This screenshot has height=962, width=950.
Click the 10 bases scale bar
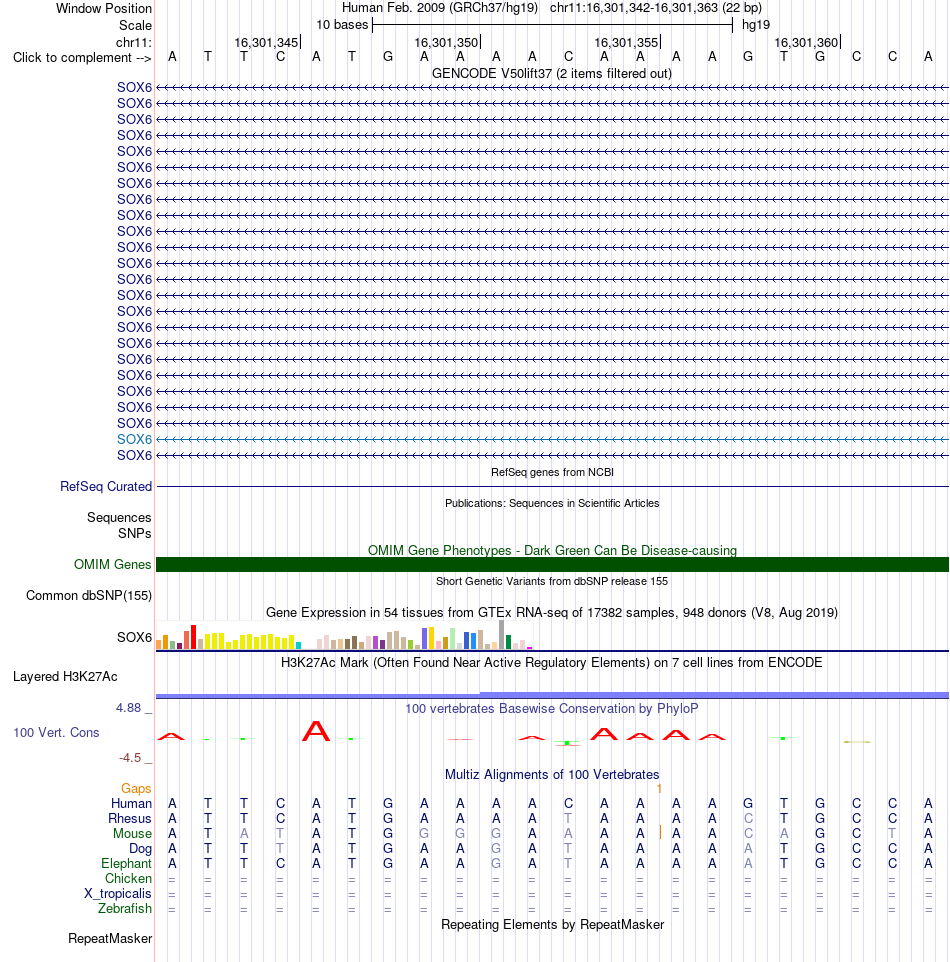click(x=552, y=25)
